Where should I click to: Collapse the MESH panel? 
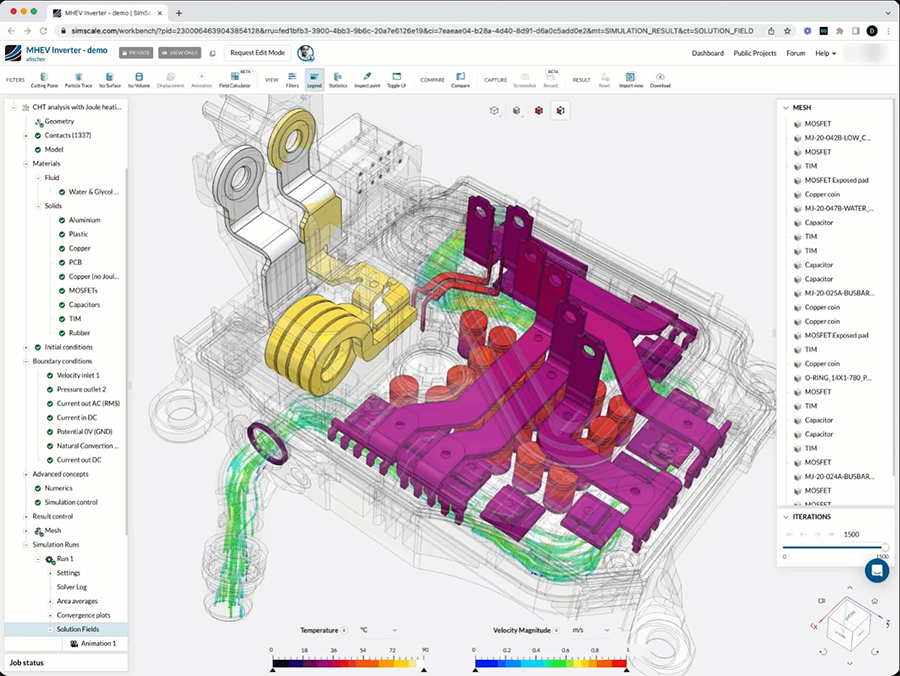786,107
